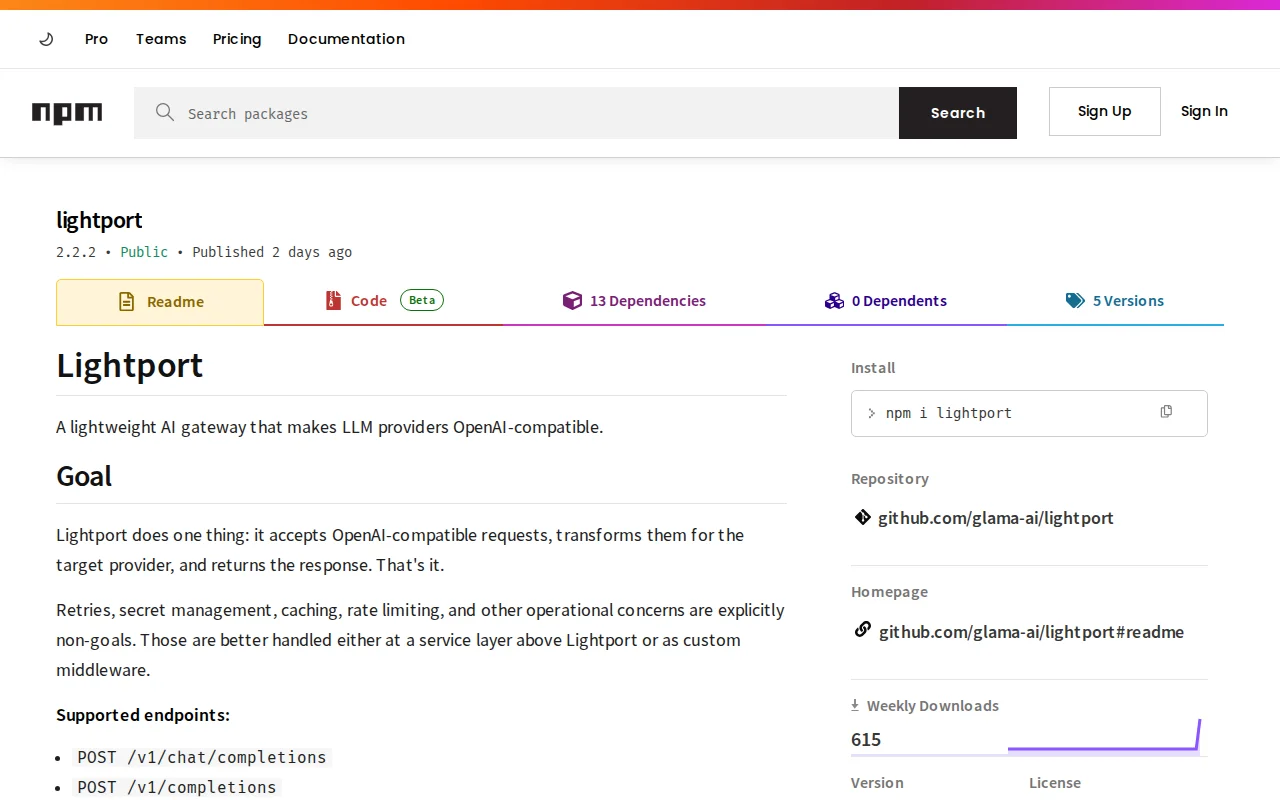Click the Supported endpoints label
This screenshot has height=800, width=1280.
(143, 715)
